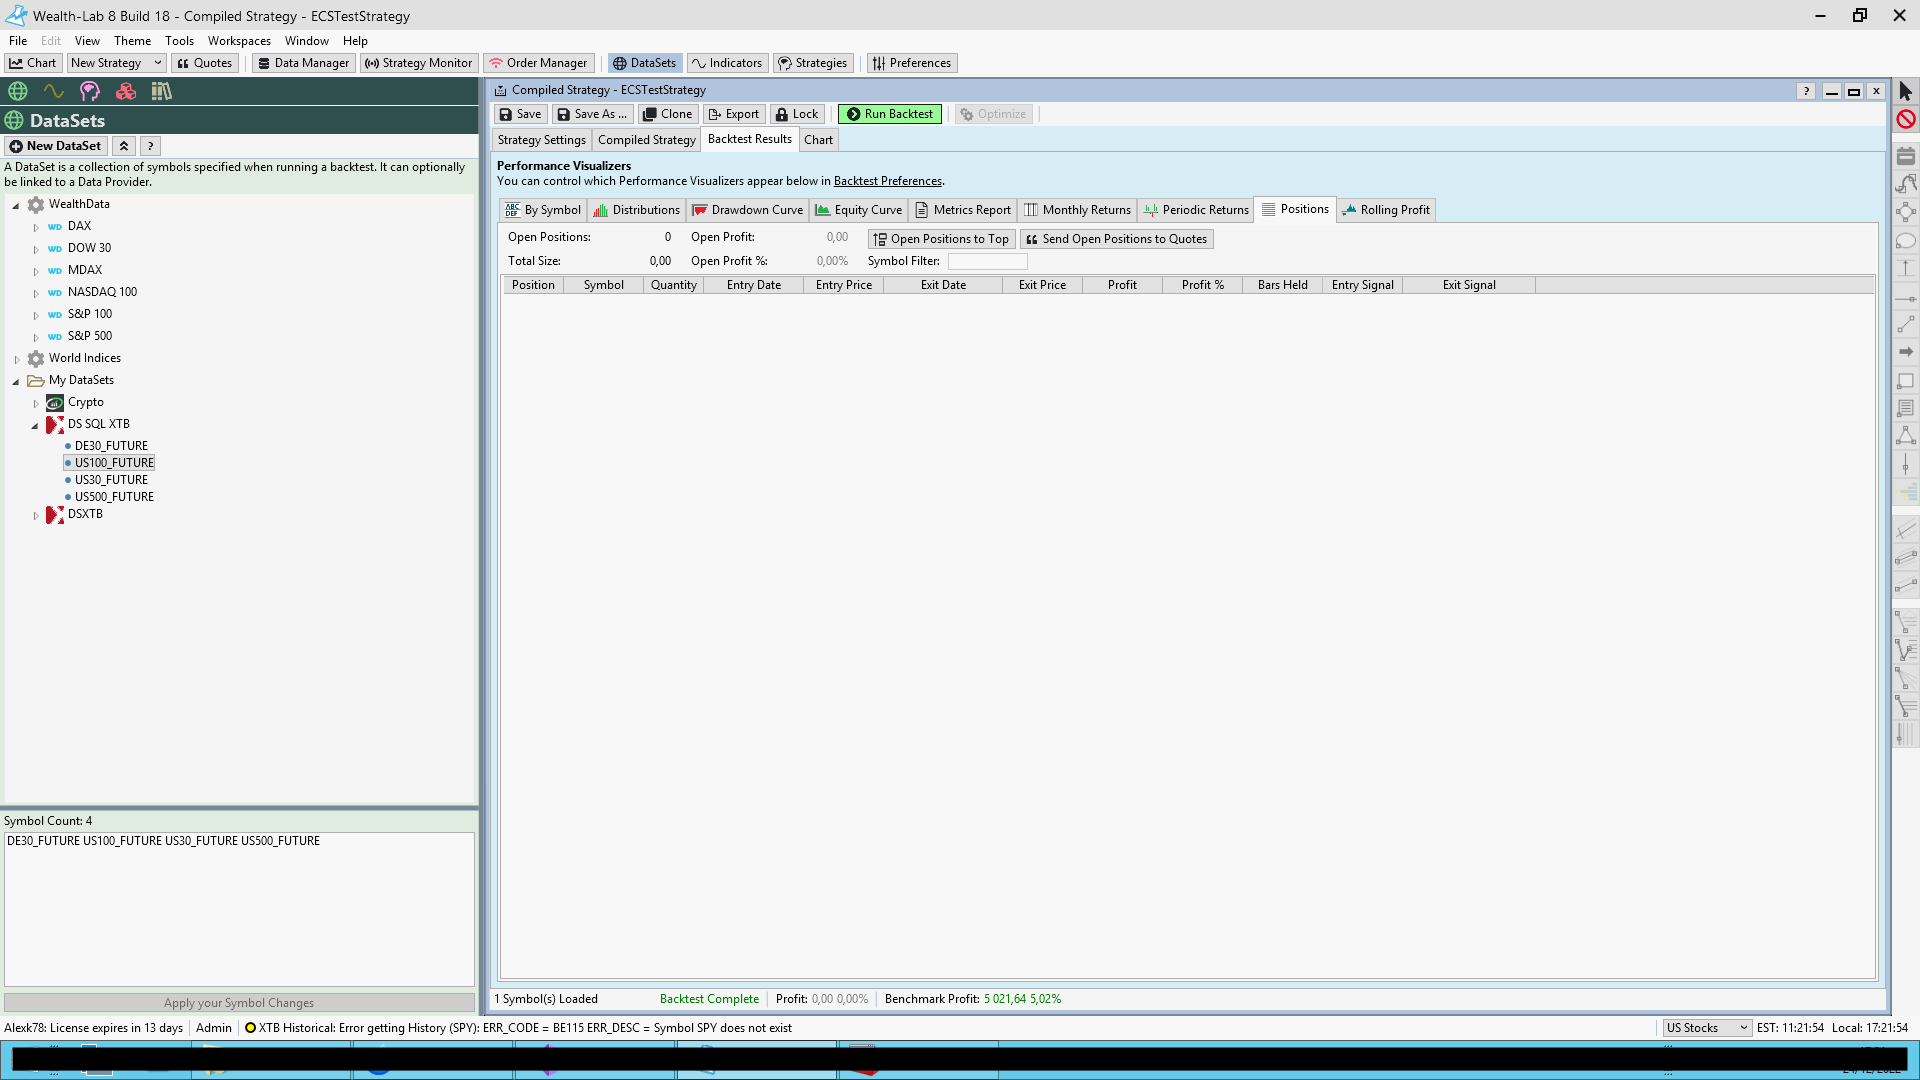This screenshot has width=1920, height=1080.
Task: Select the text note drawing tool
Action: (1906, 408)
